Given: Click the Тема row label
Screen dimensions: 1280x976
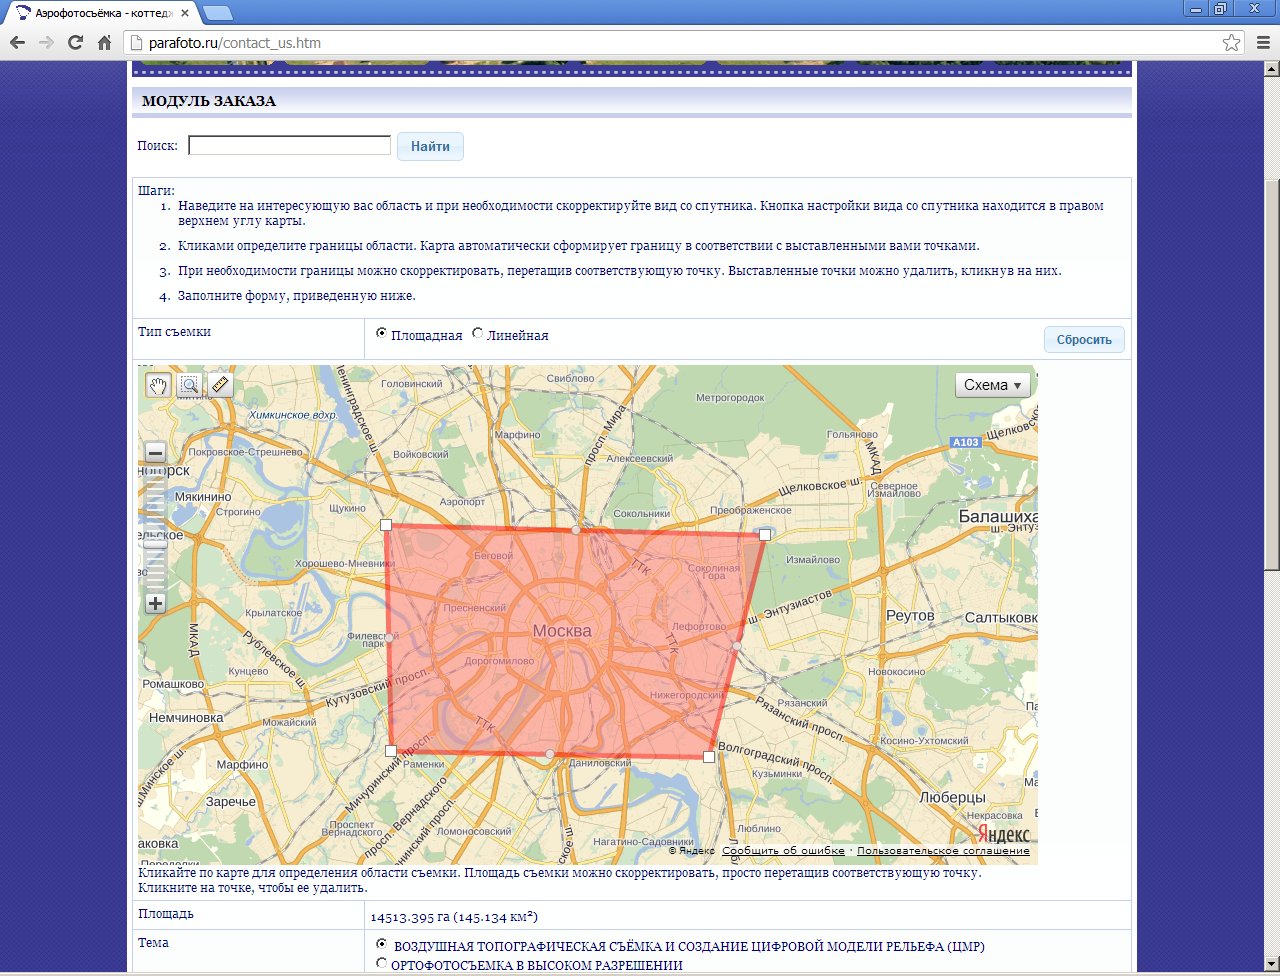Looking at the screenshot, I should 153,943.
